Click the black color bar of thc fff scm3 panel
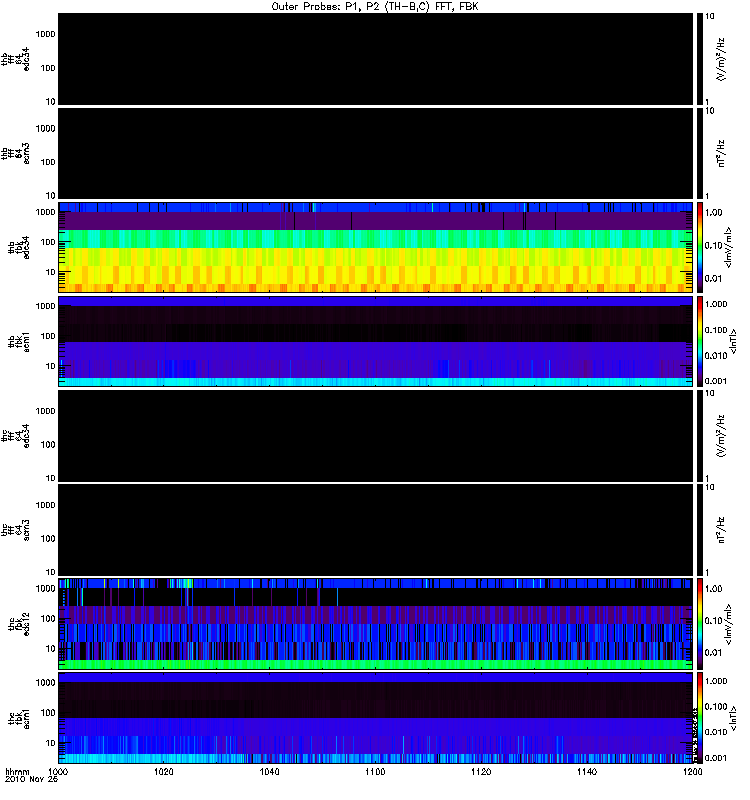Image resolution: width=750 pixels, height=800 pixels. click(x=700, y=530)
